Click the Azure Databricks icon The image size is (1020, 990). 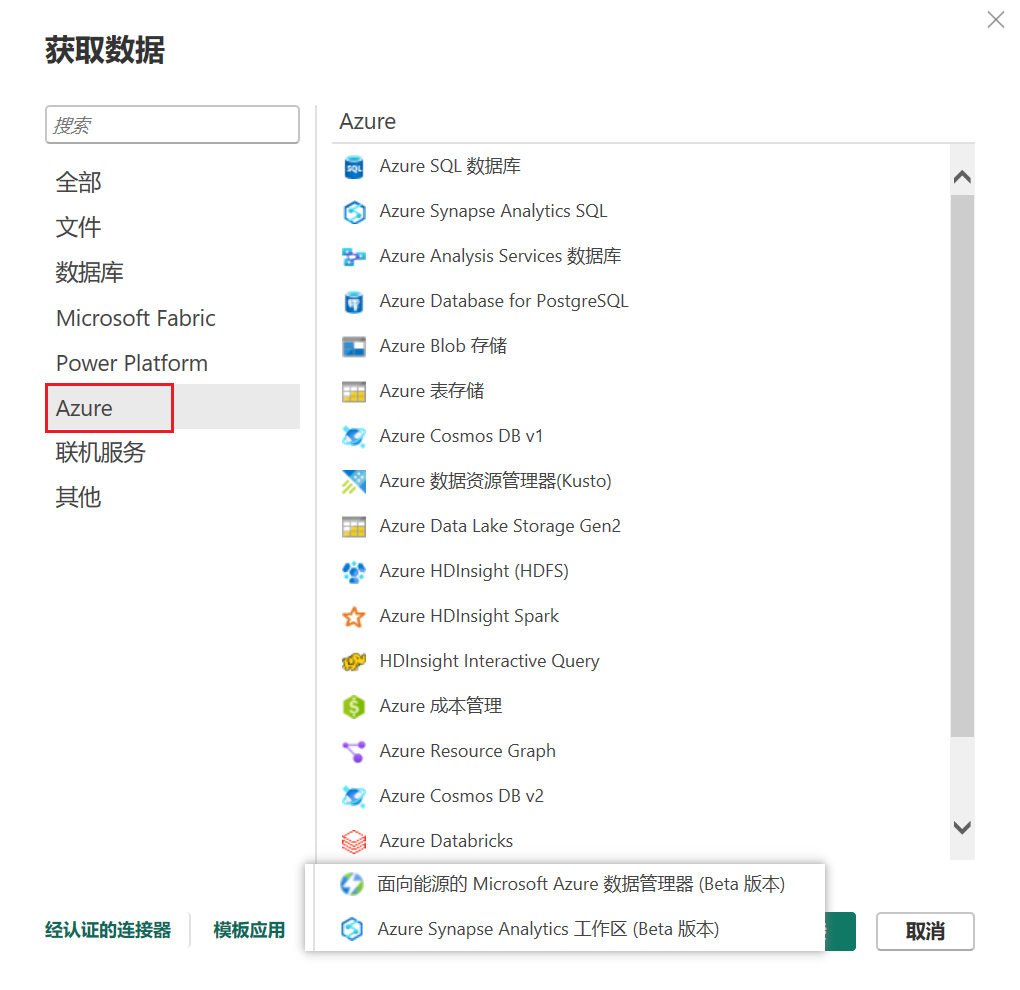[x=354, y=841]
